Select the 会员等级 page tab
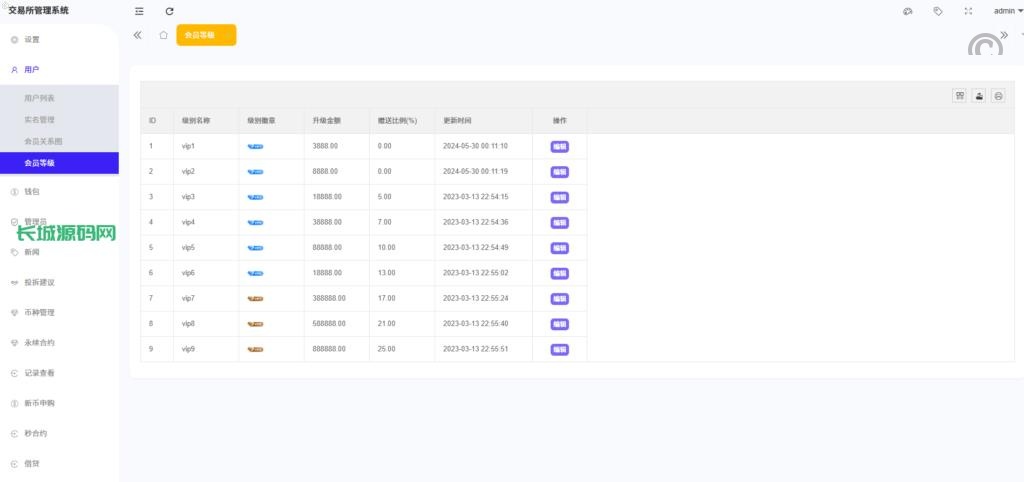Screen dimensions: 1024x482 (x=206, y=35)
